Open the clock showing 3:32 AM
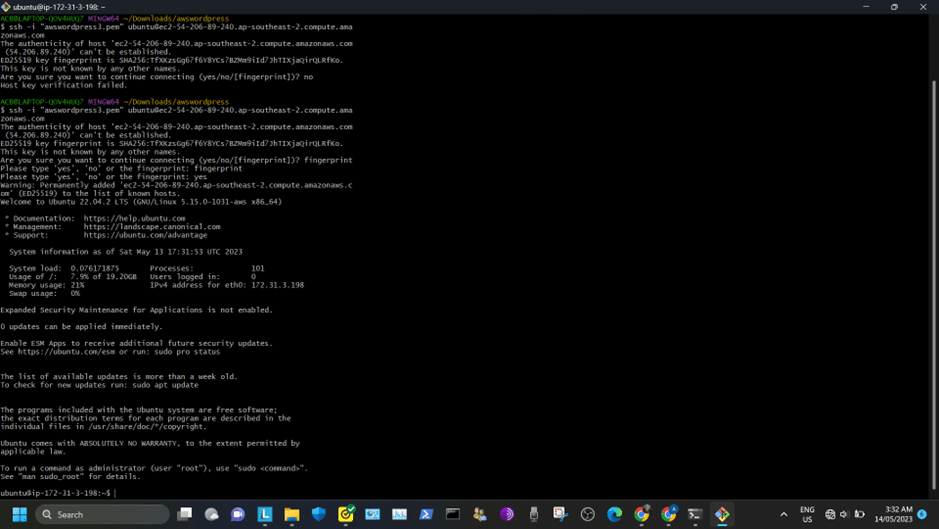 click(893, 514)
